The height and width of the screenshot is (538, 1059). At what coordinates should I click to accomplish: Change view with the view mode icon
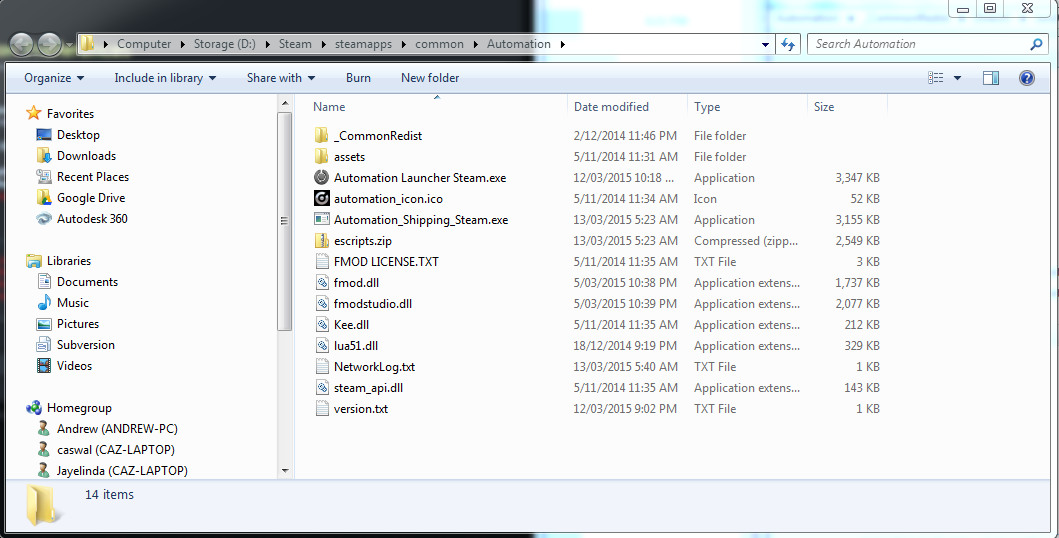click(936, 78)
